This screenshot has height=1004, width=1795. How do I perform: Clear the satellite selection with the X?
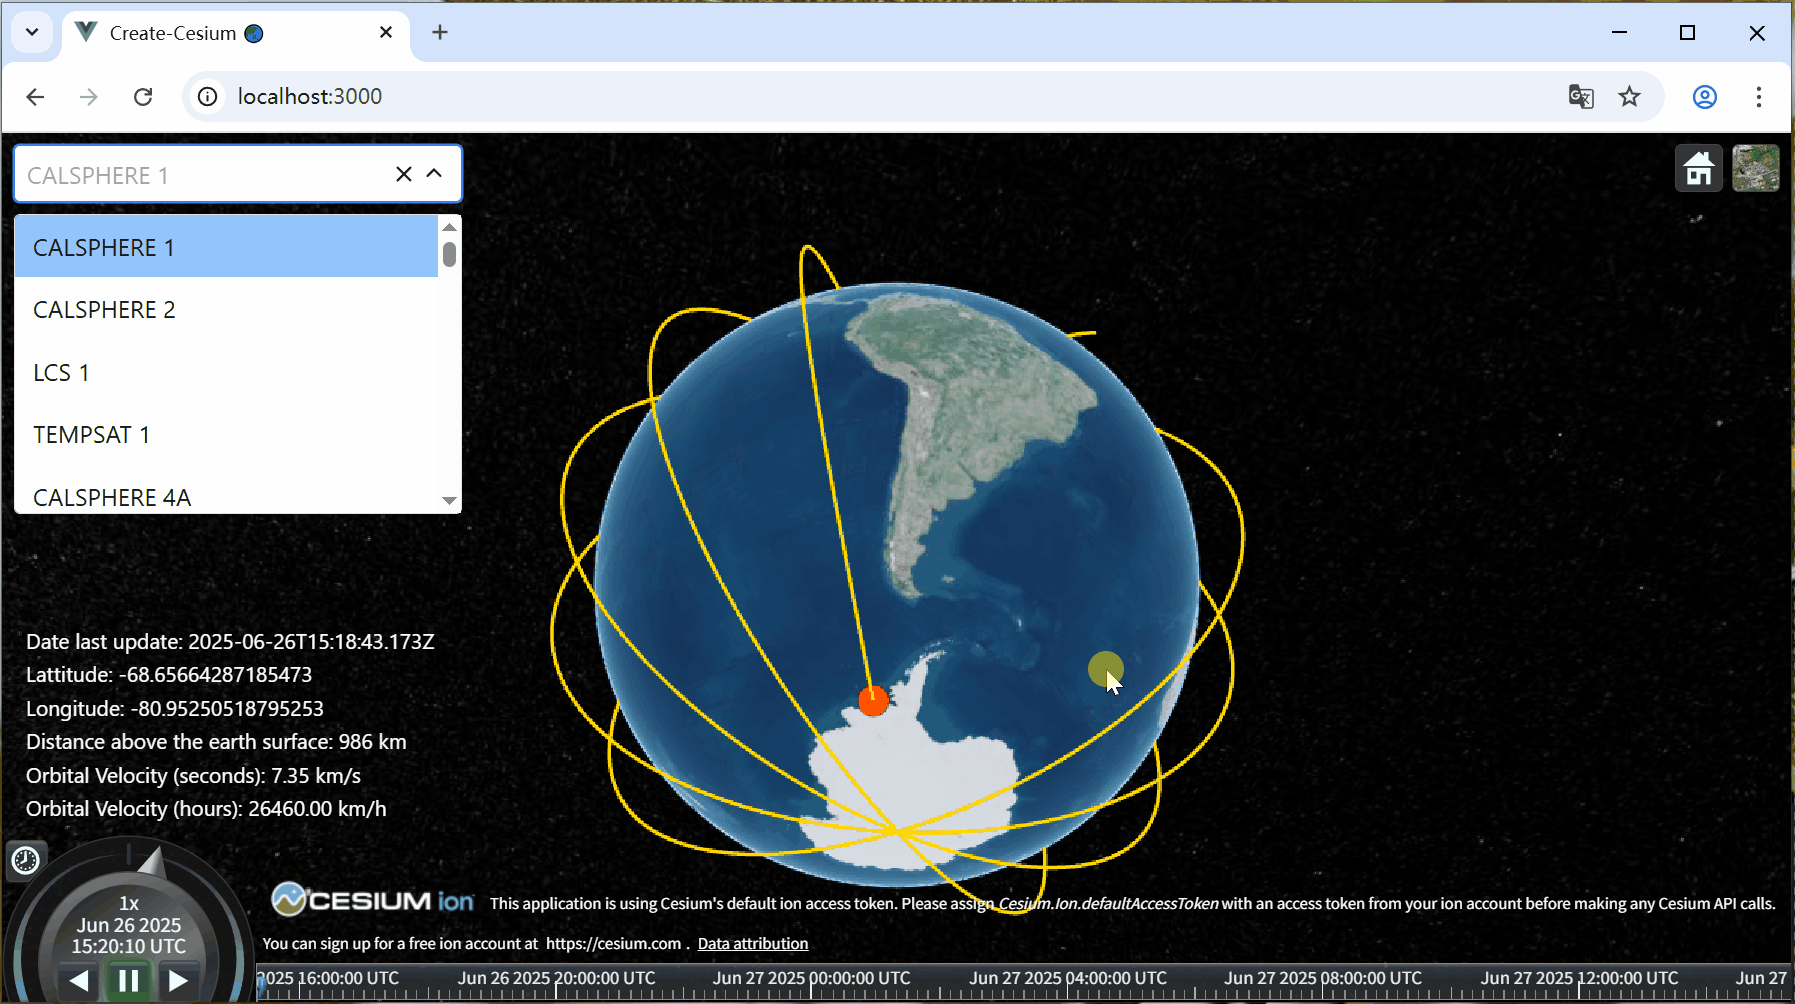coord(404,174)
